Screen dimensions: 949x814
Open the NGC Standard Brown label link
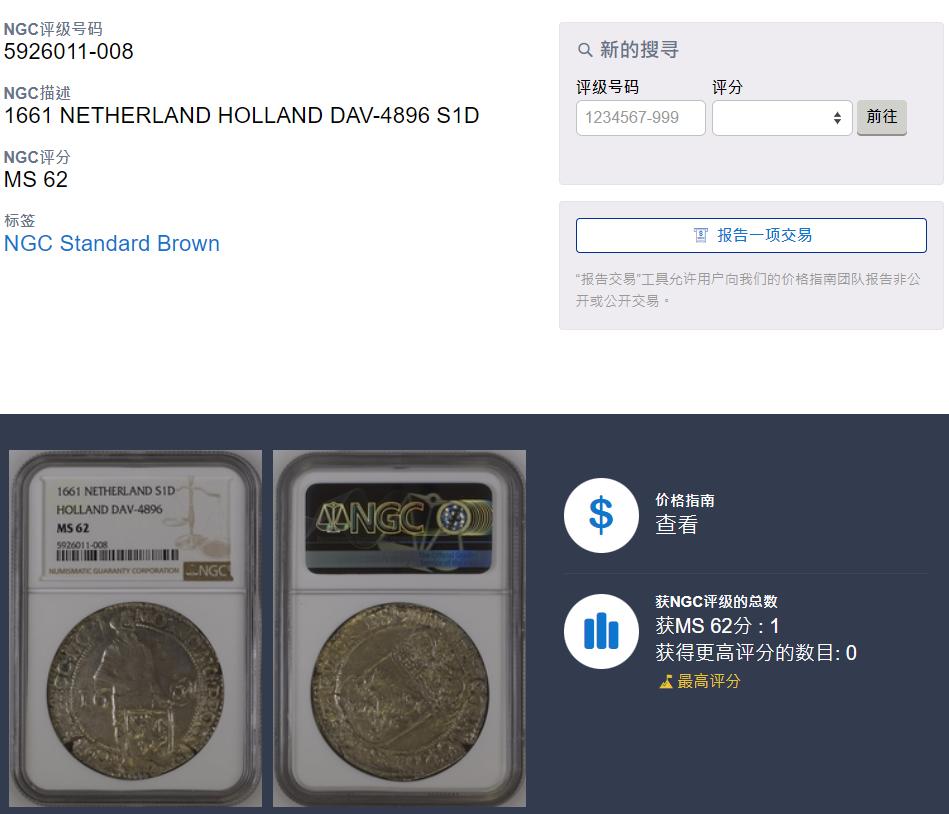(112, 243)
